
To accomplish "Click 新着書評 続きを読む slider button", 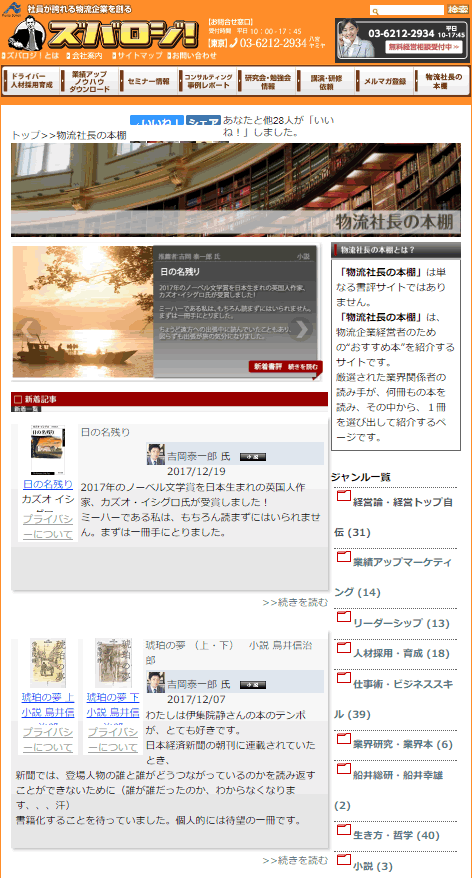I will (x=286, y=367).
